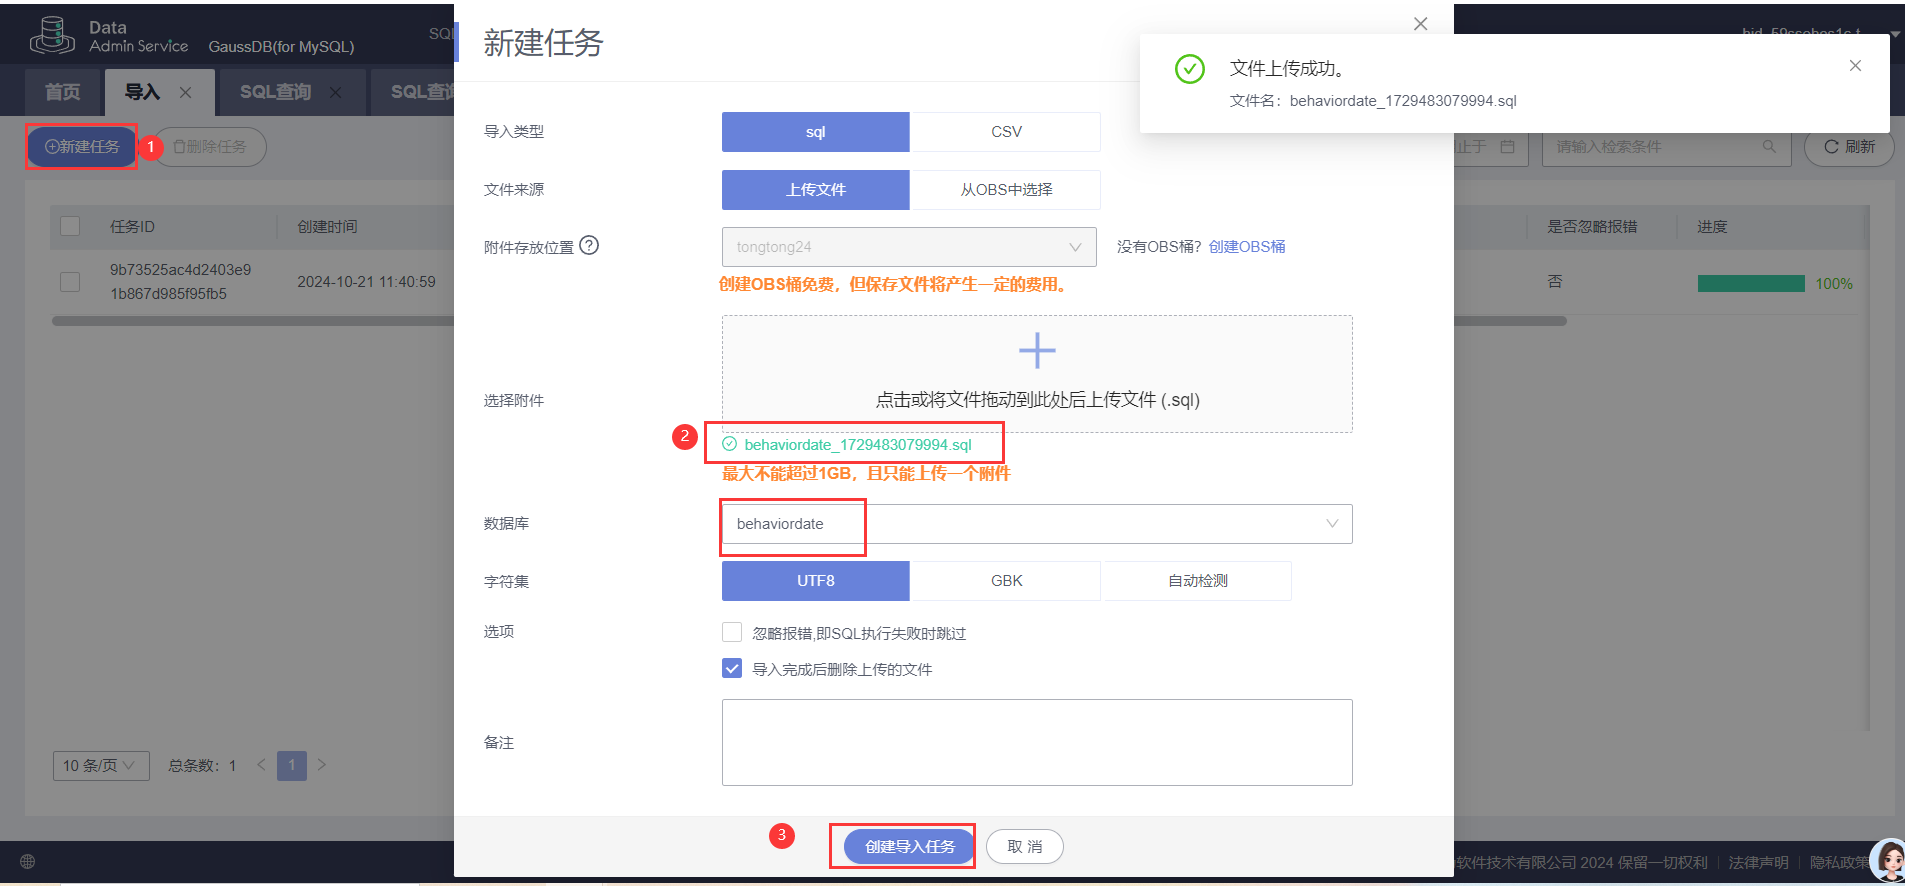Dismiss the 文件上传成功 notification

[x=1855, y=66]
